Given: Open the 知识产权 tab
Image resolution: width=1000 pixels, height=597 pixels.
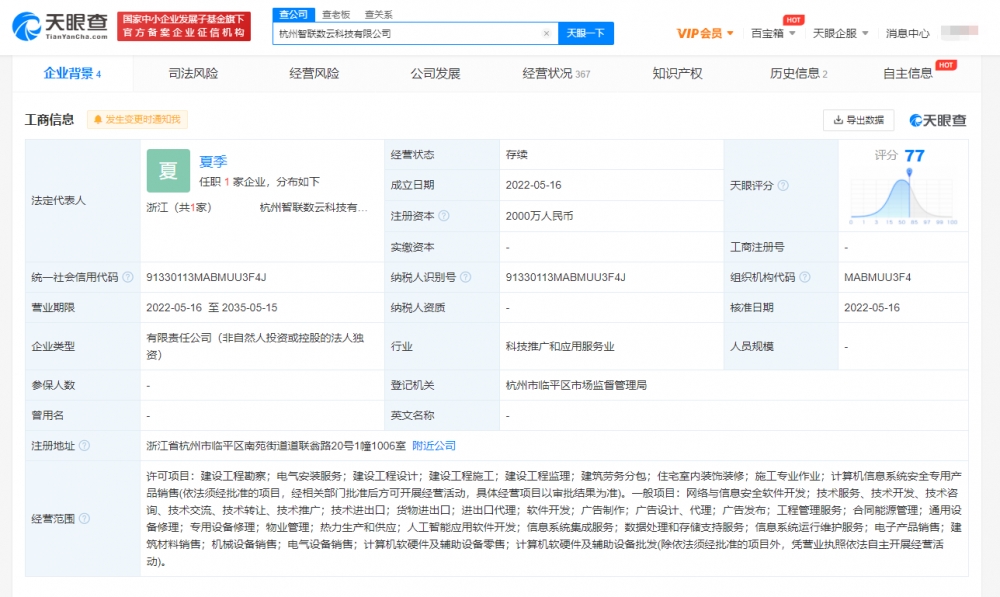Looking at the screenshot, I should tap(677, 73).
